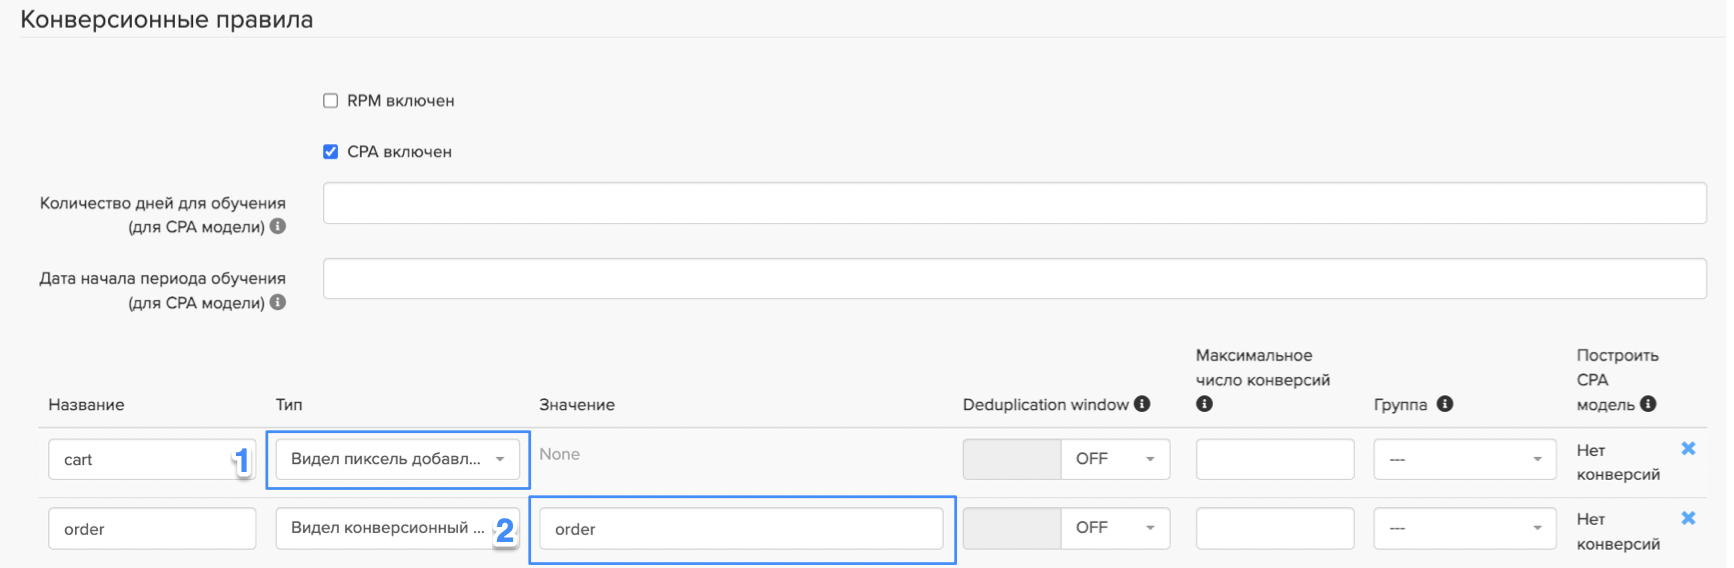Open Группа dropdown in order row
The width and height of the screenshot is (1734, 568).
point(1464,528)
